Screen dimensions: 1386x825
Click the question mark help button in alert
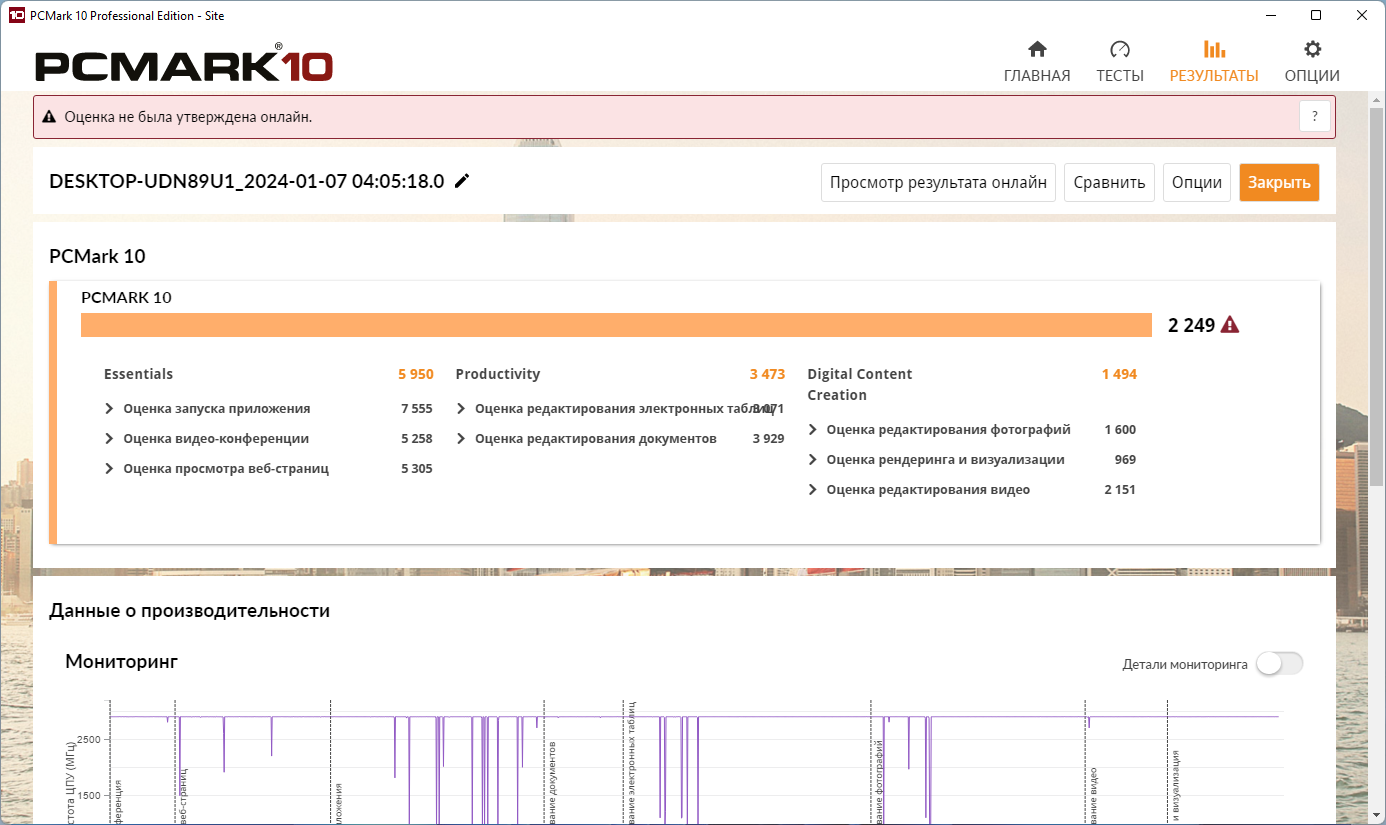[1315, 117]
